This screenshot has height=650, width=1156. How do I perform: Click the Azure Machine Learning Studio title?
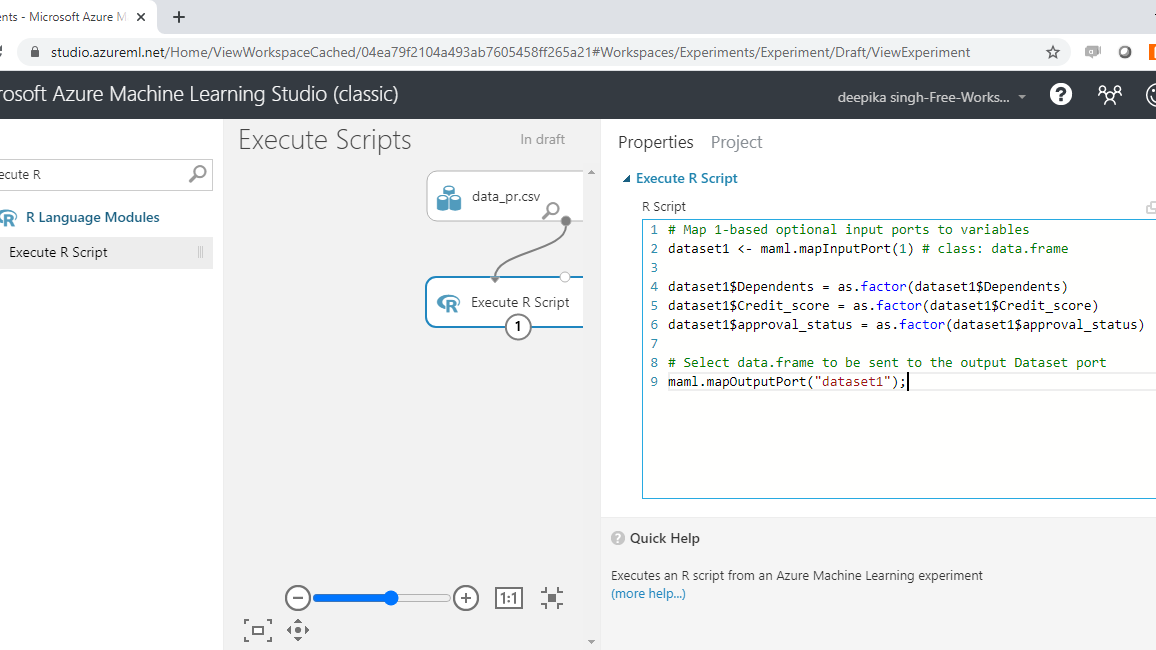[199, 94]
